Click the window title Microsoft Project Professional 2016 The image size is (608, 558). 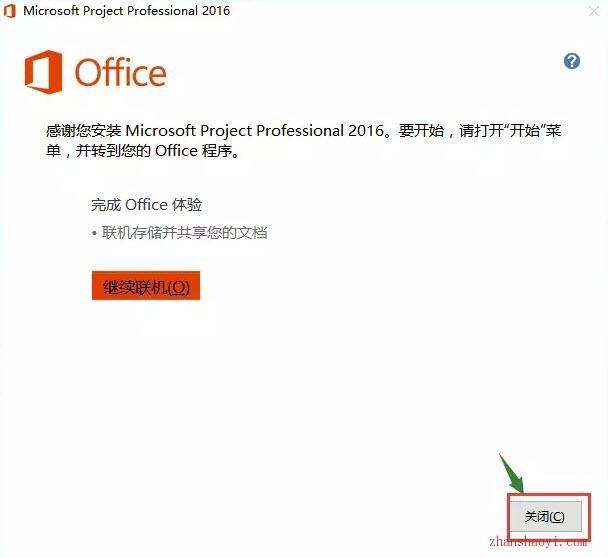pos(126,11)
